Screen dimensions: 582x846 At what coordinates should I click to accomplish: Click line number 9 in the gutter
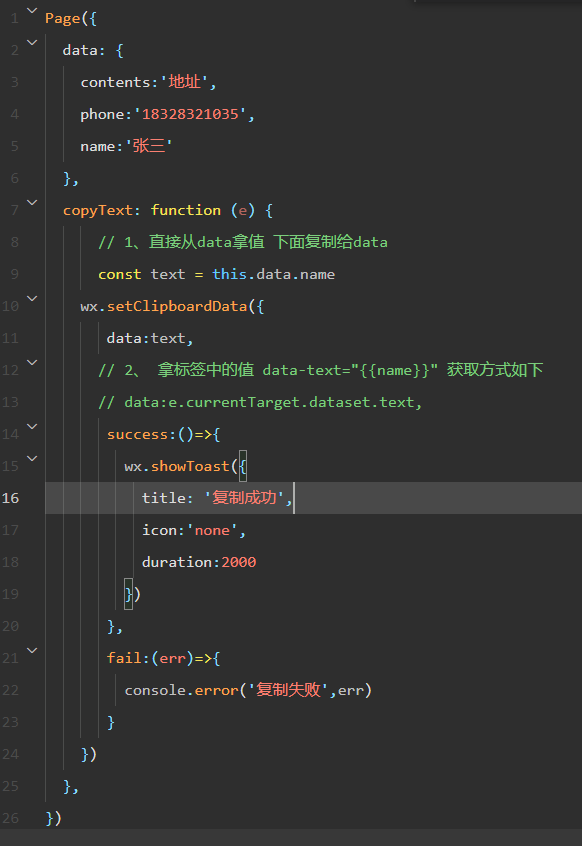click(x=15, y=274)
